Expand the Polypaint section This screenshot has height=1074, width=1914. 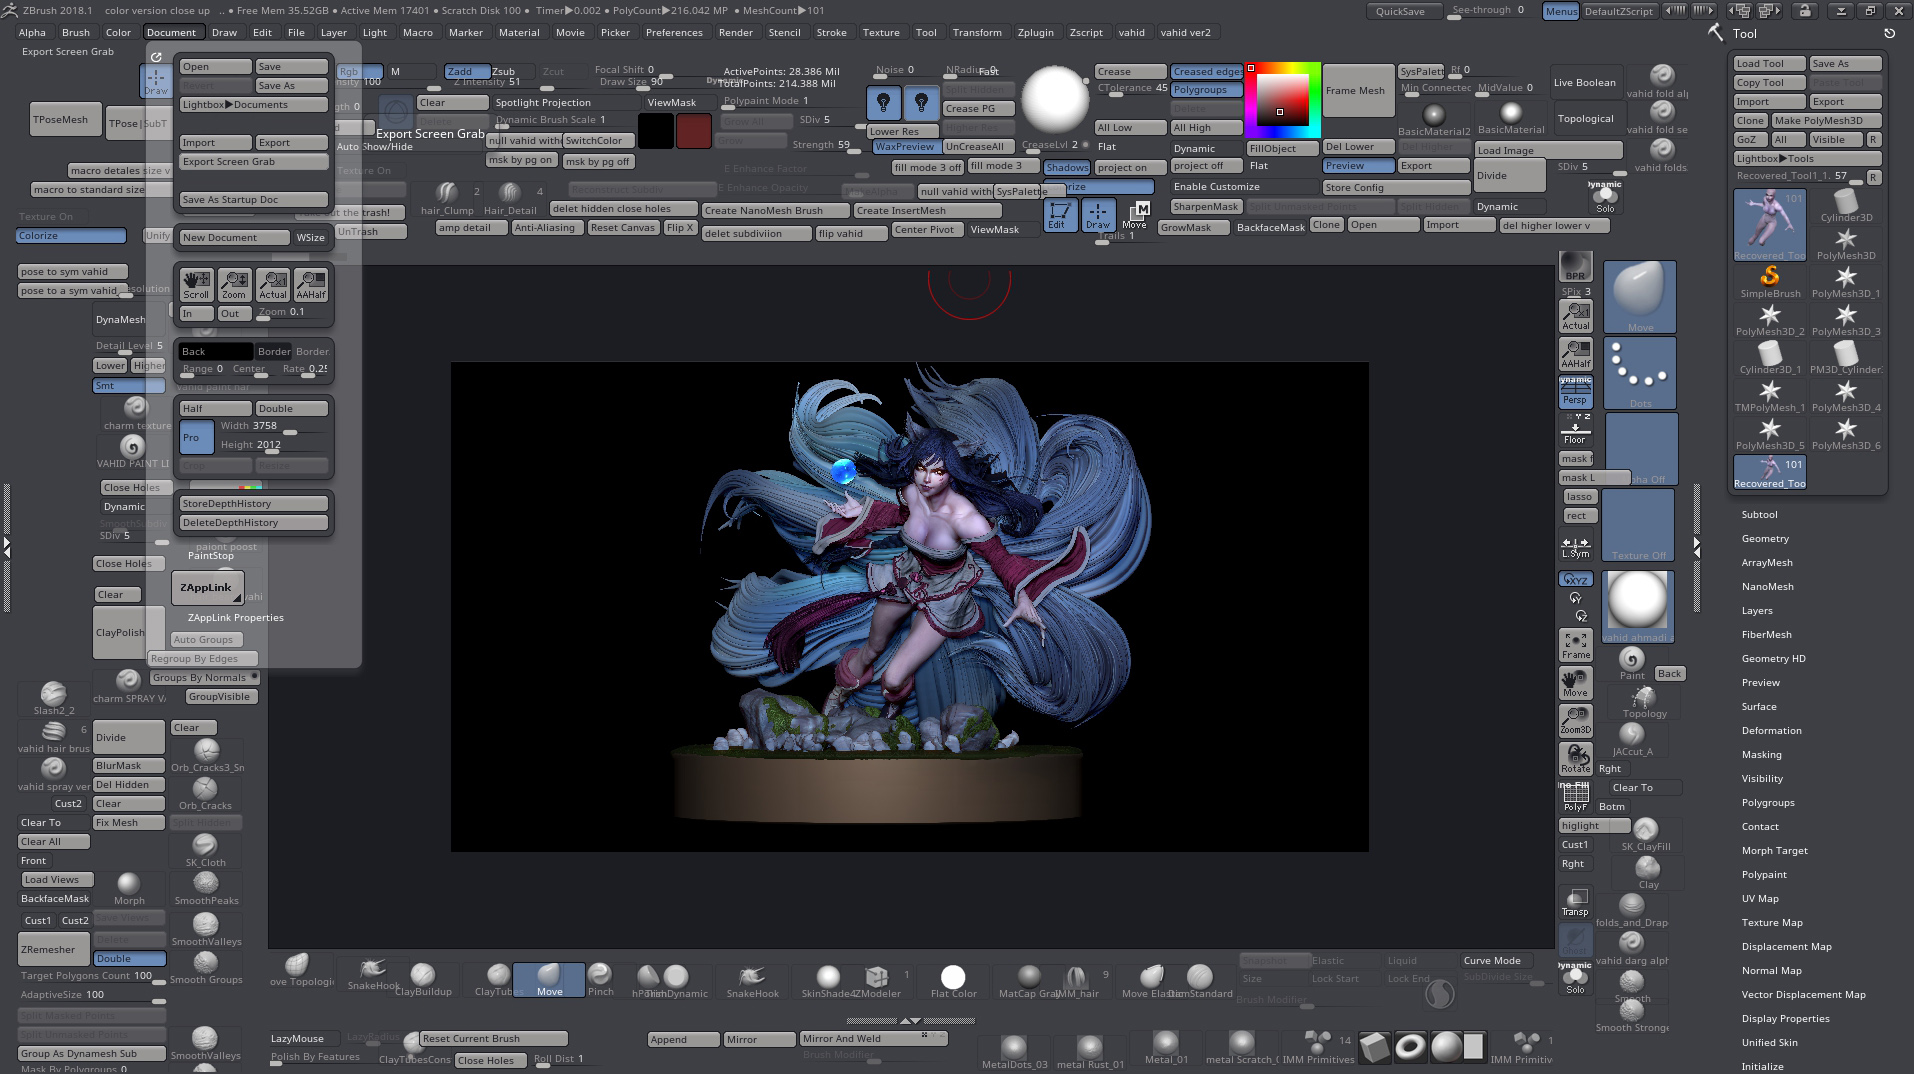point(1764,875)
